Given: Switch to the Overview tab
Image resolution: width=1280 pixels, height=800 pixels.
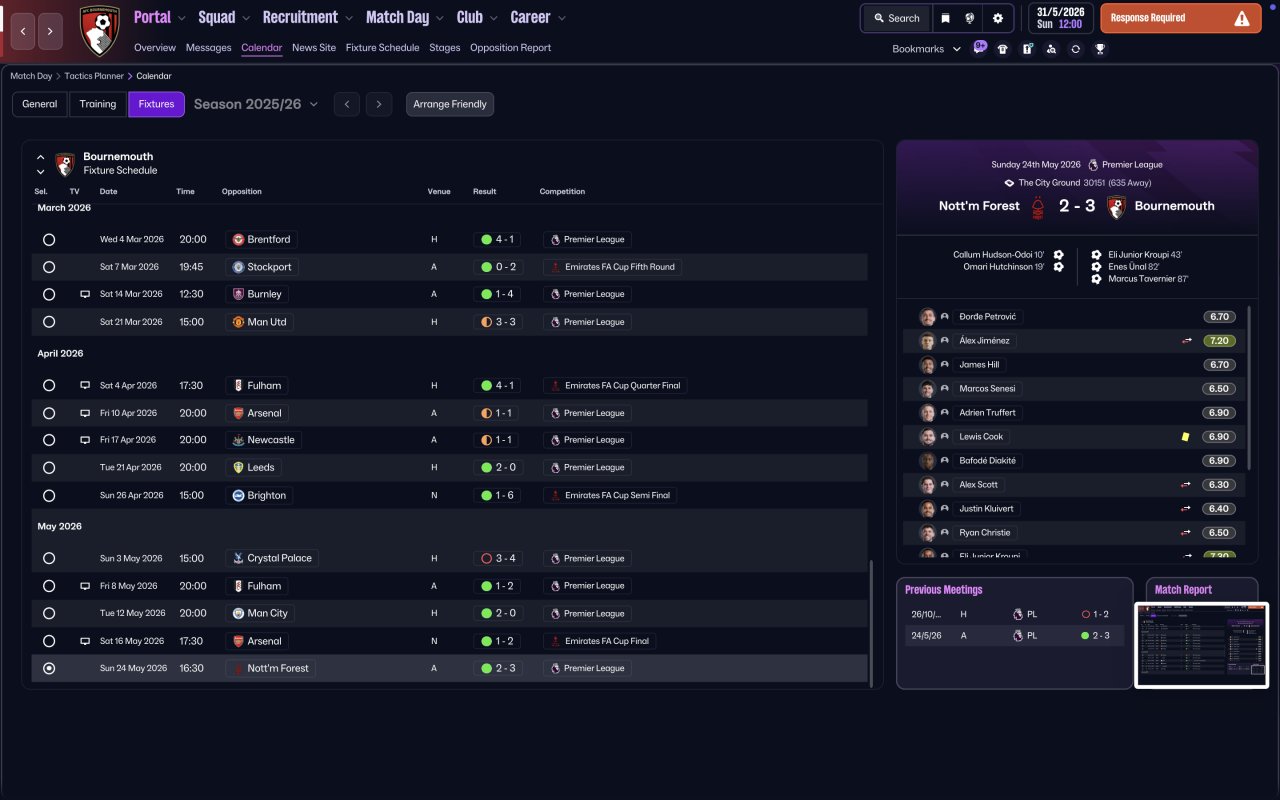Looking at the screenshot, I should click(x=155, y=48).
